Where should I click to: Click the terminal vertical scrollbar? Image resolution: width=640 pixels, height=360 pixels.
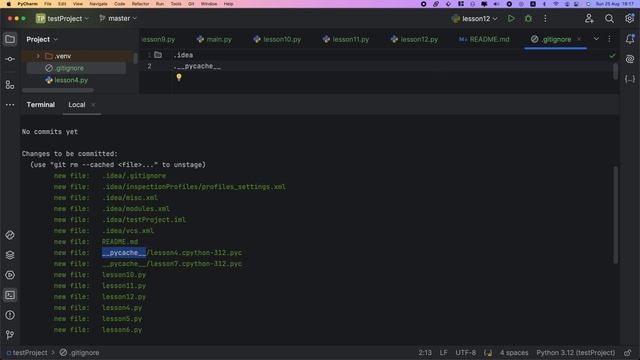tap(616, 215)
